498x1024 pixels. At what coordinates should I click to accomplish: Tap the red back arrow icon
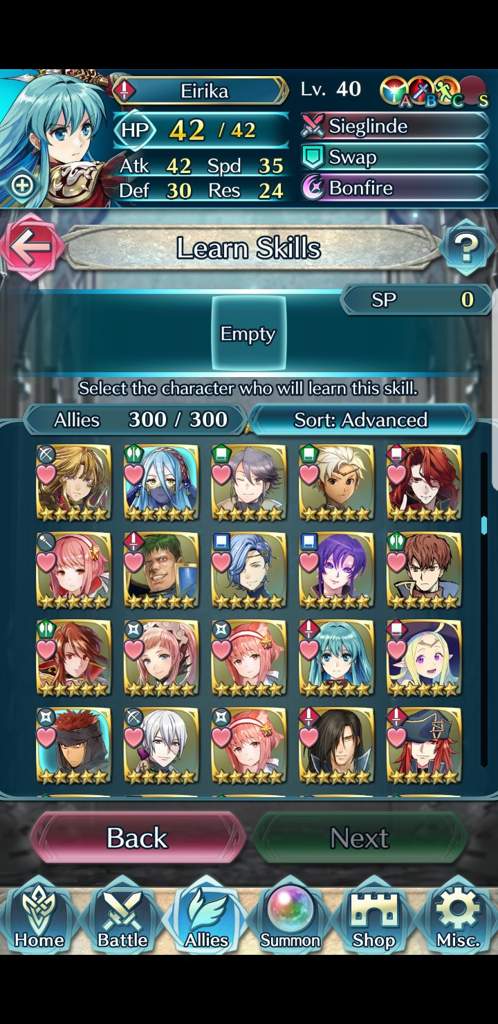[x=31, y=247]
